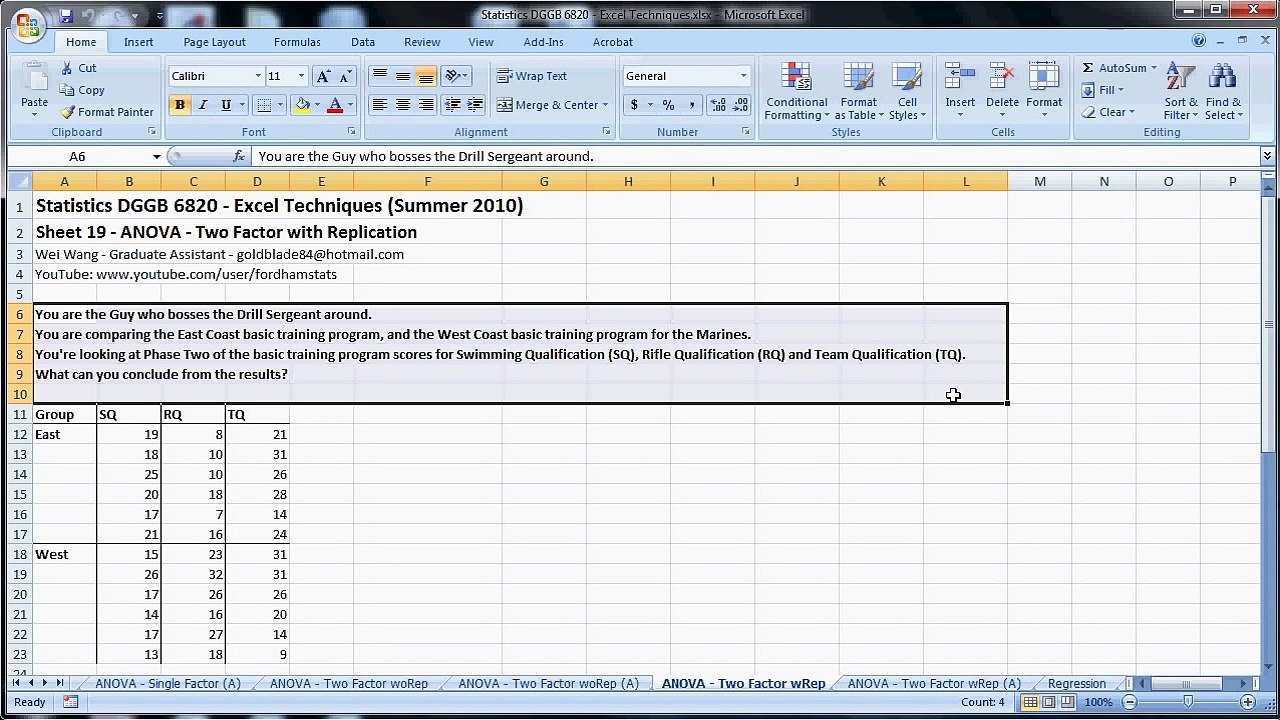The image size is (1280, 720).
Task: Center the text horizontally
Action: point(403,105)
